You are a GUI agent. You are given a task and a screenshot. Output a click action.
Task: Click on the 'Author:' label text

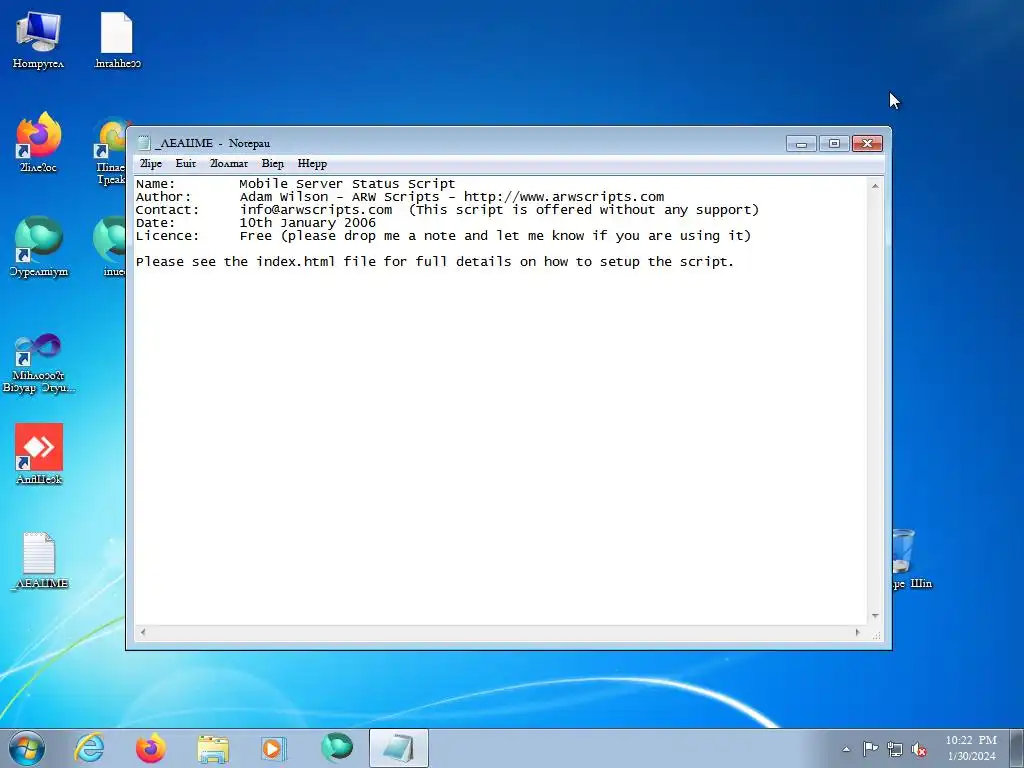[x=163, y=197]
